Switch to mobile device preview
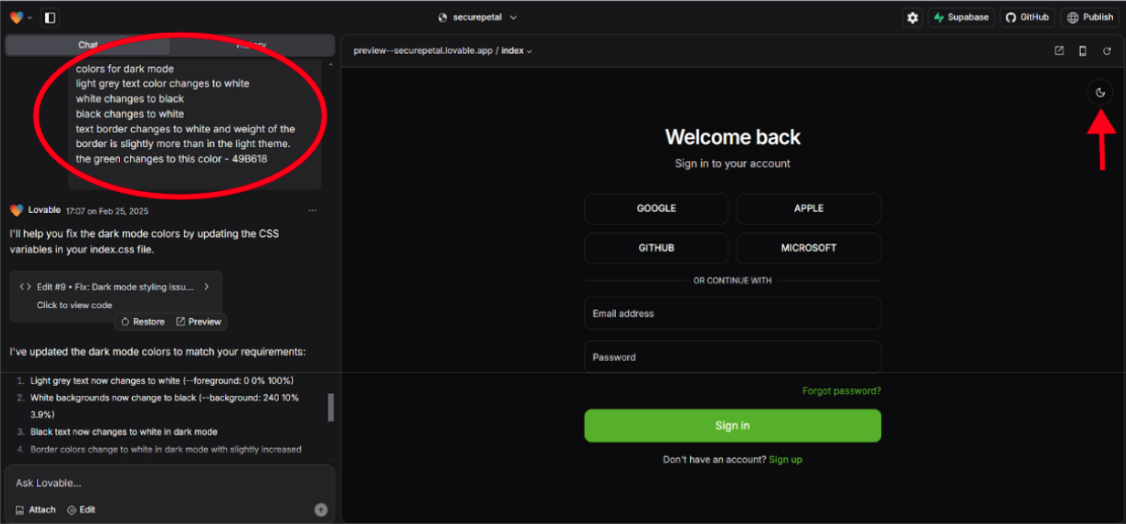 (x=1082, y=51)
